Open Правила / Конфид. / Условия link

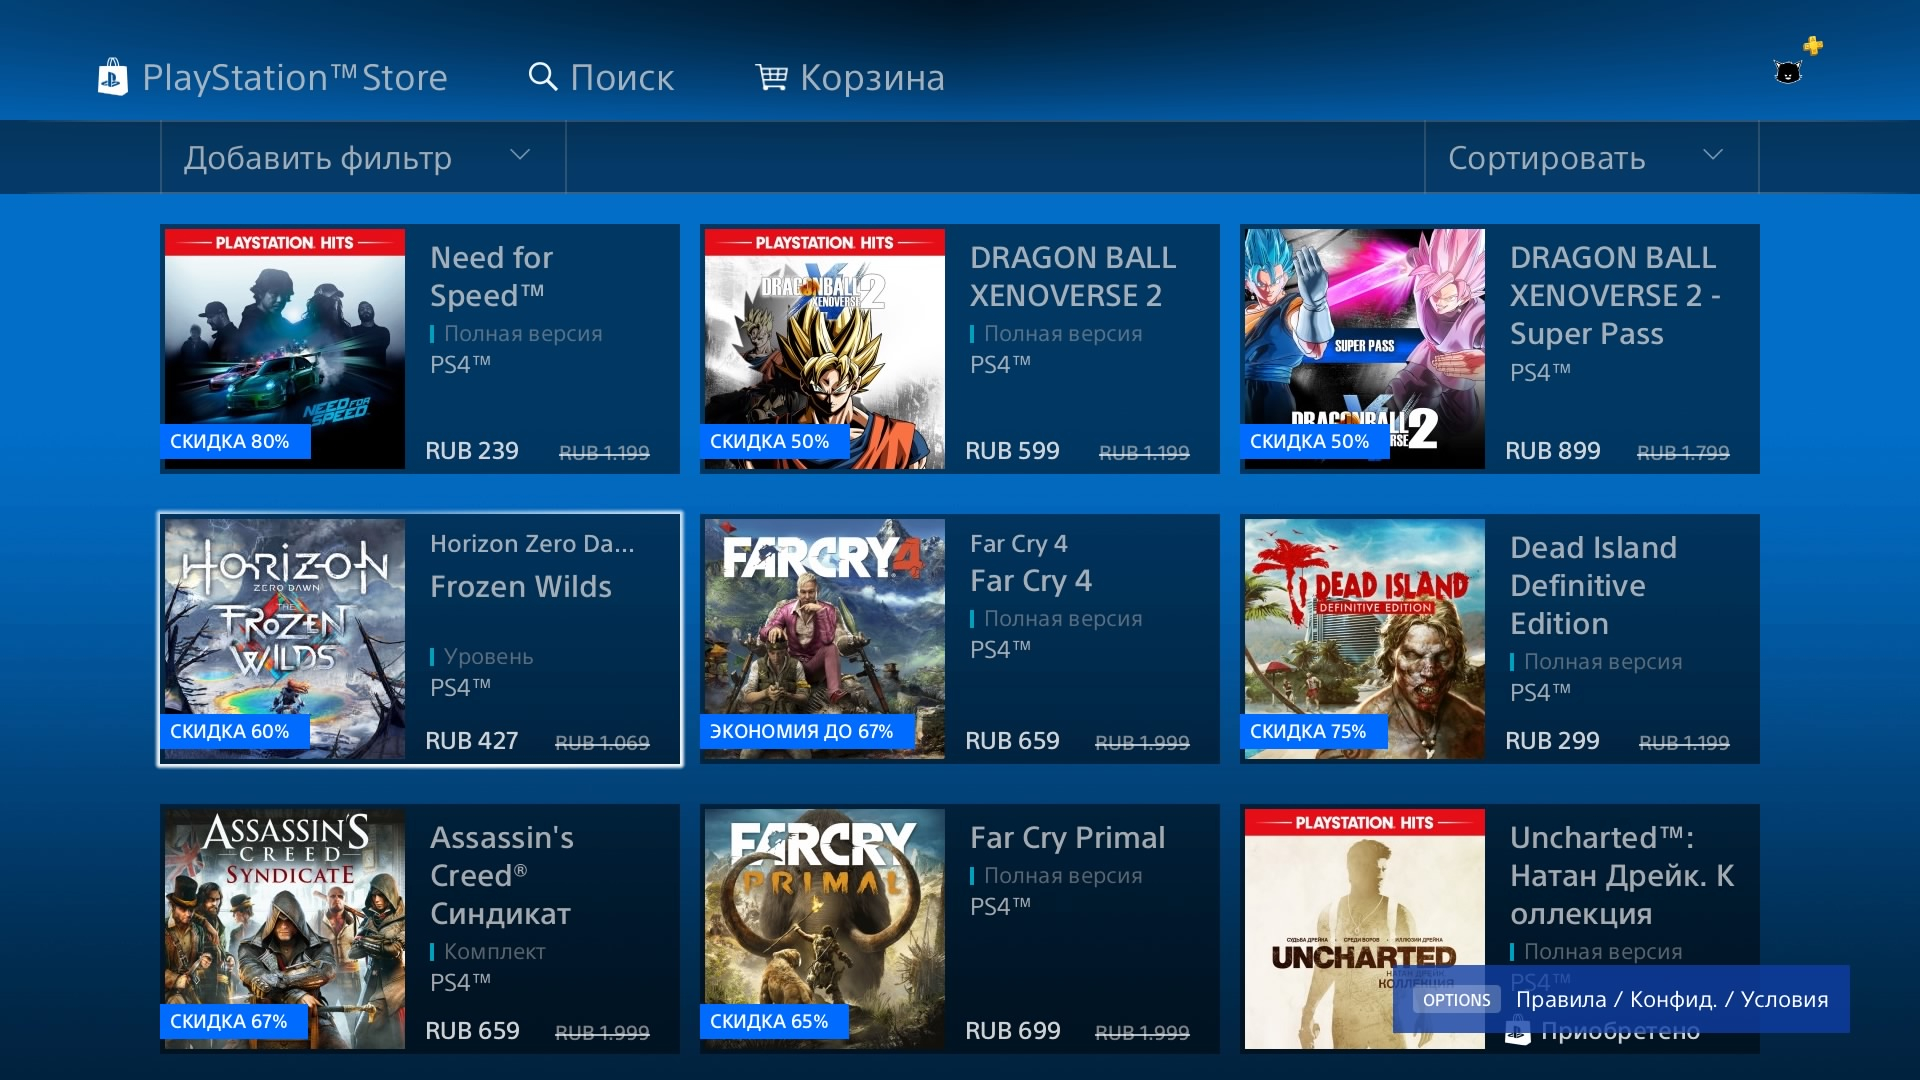coord(1672,1000)
